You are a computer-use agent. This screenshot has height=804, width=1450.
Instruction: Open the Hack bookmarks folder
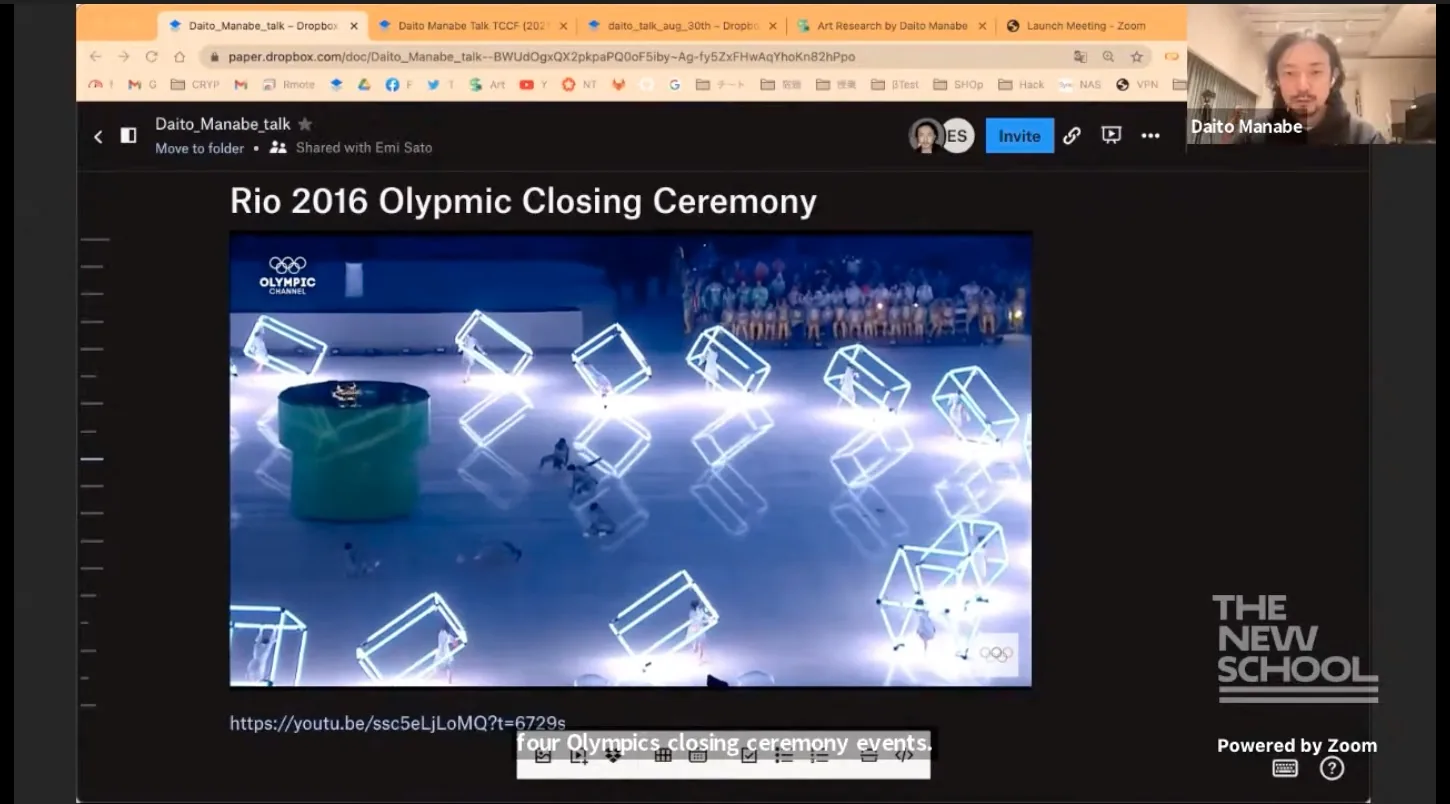[x=1021, y=85]
